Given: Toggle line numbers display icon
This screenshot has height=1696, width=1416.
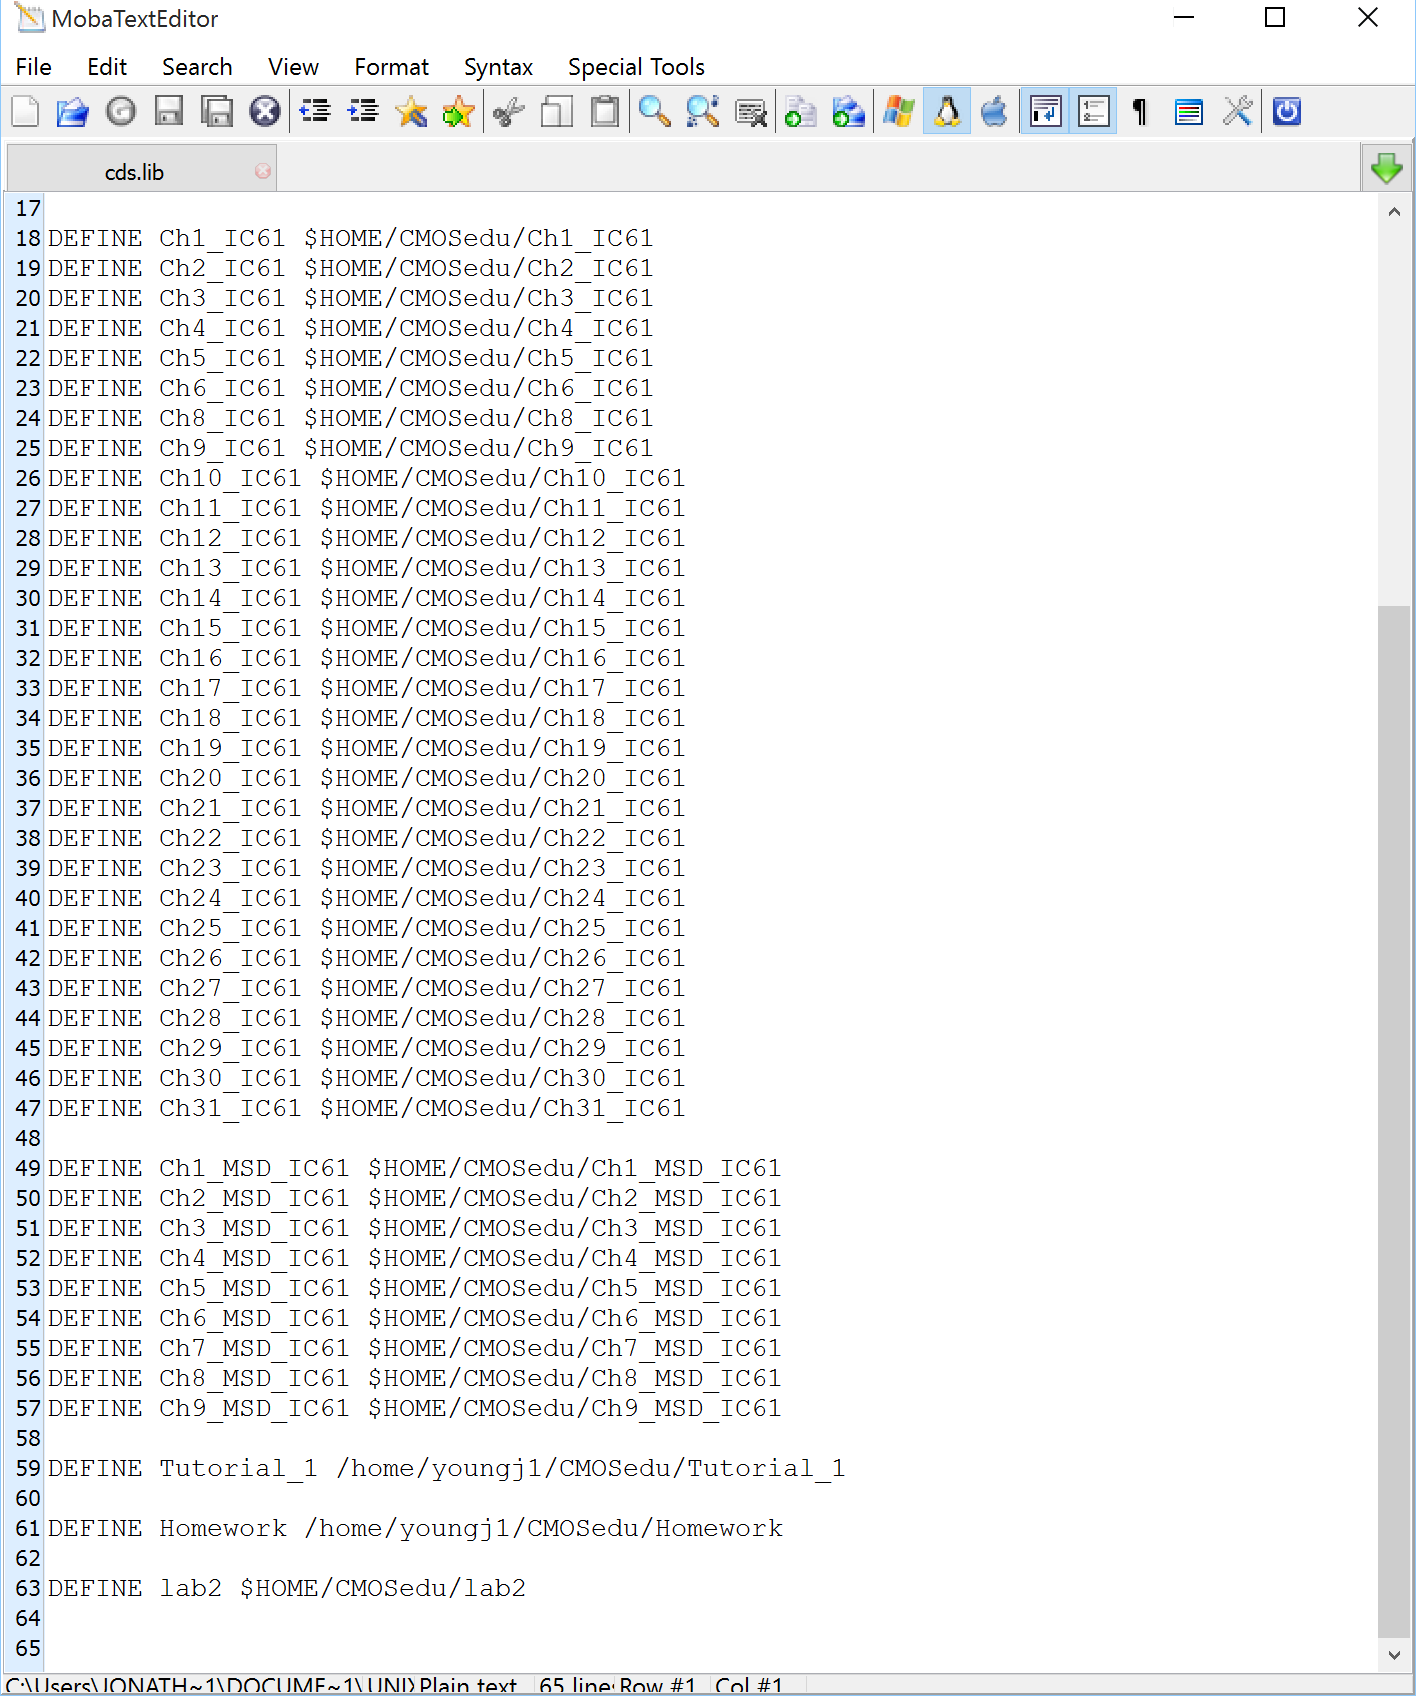Looking at the screenshot, I should [1093, 112].
